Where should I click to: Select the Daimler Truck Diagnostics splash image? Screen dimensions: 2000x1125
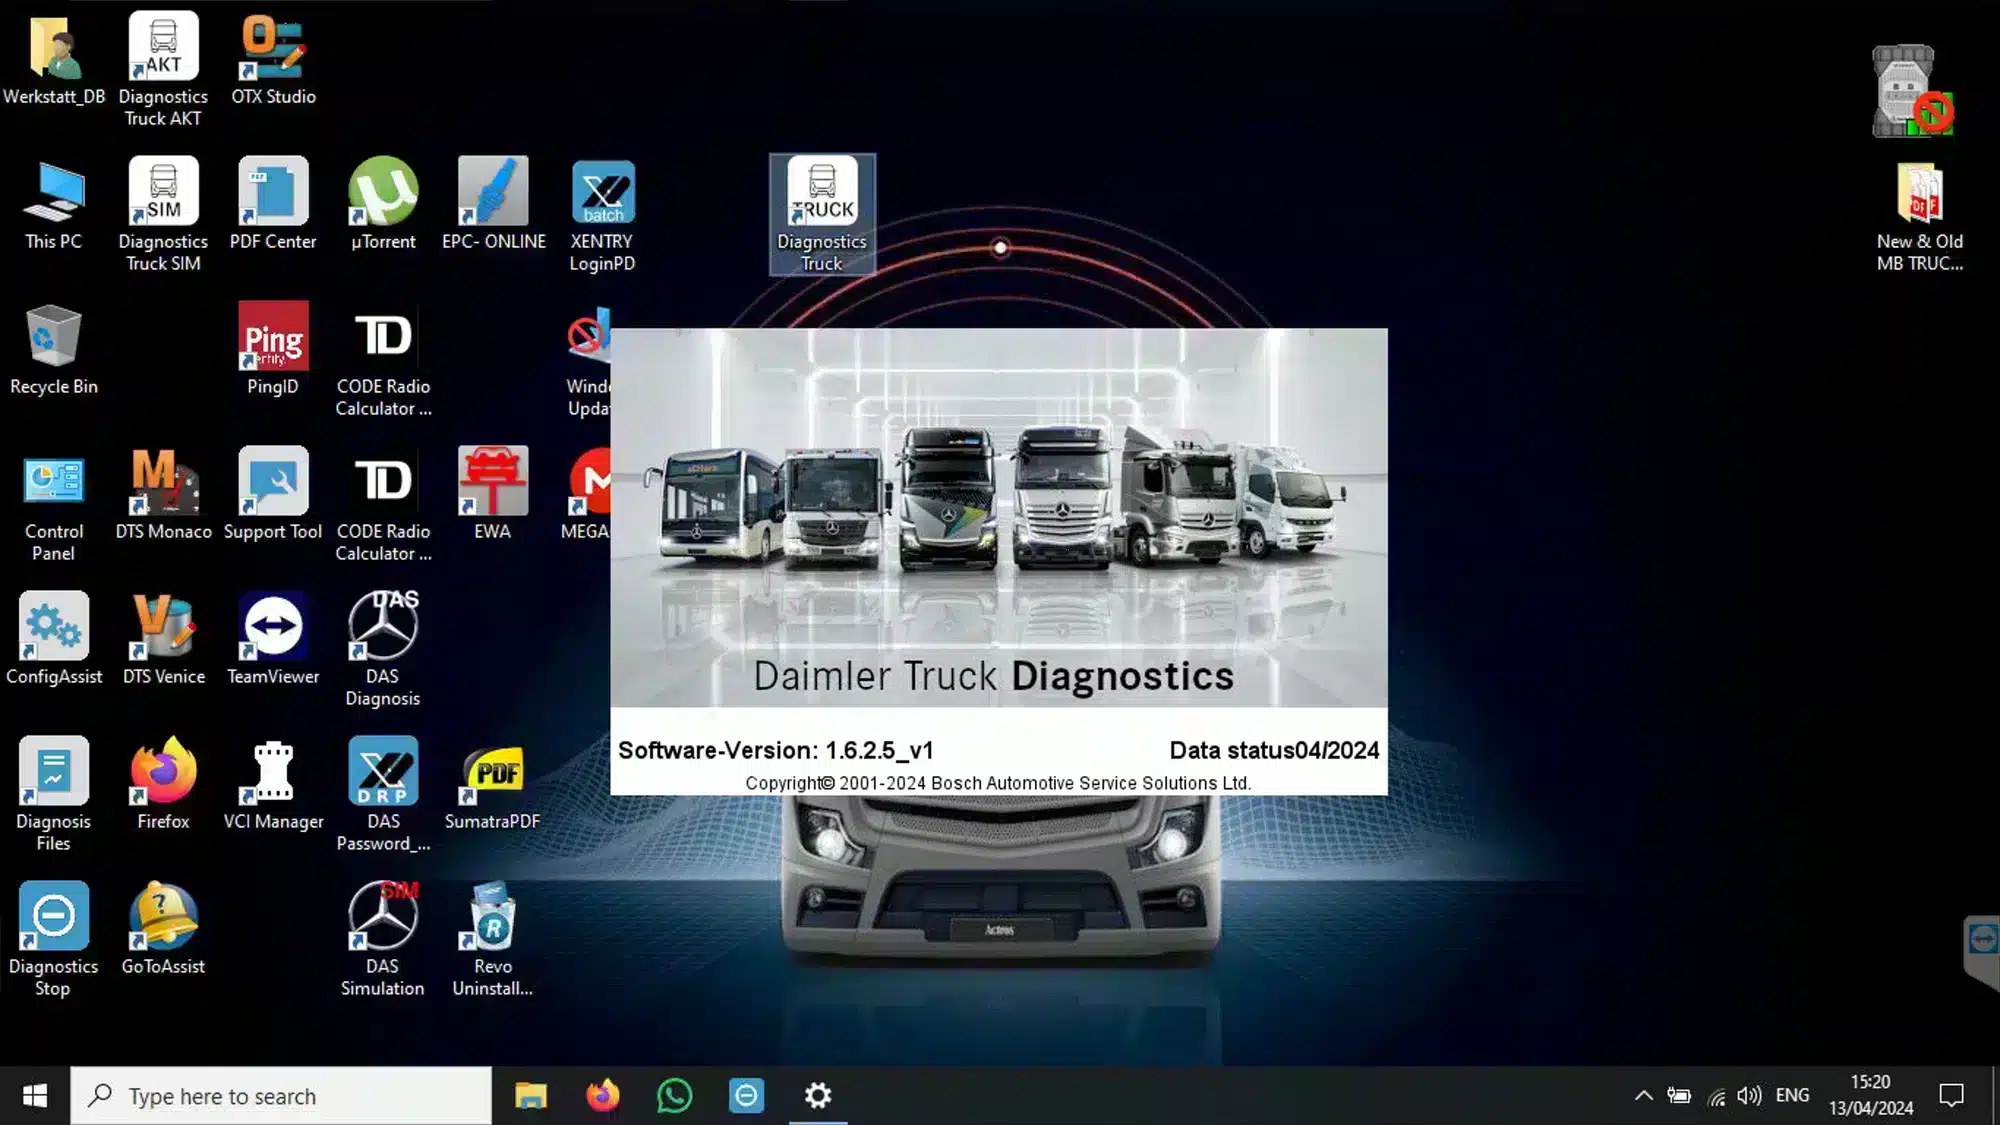(999, 518)
